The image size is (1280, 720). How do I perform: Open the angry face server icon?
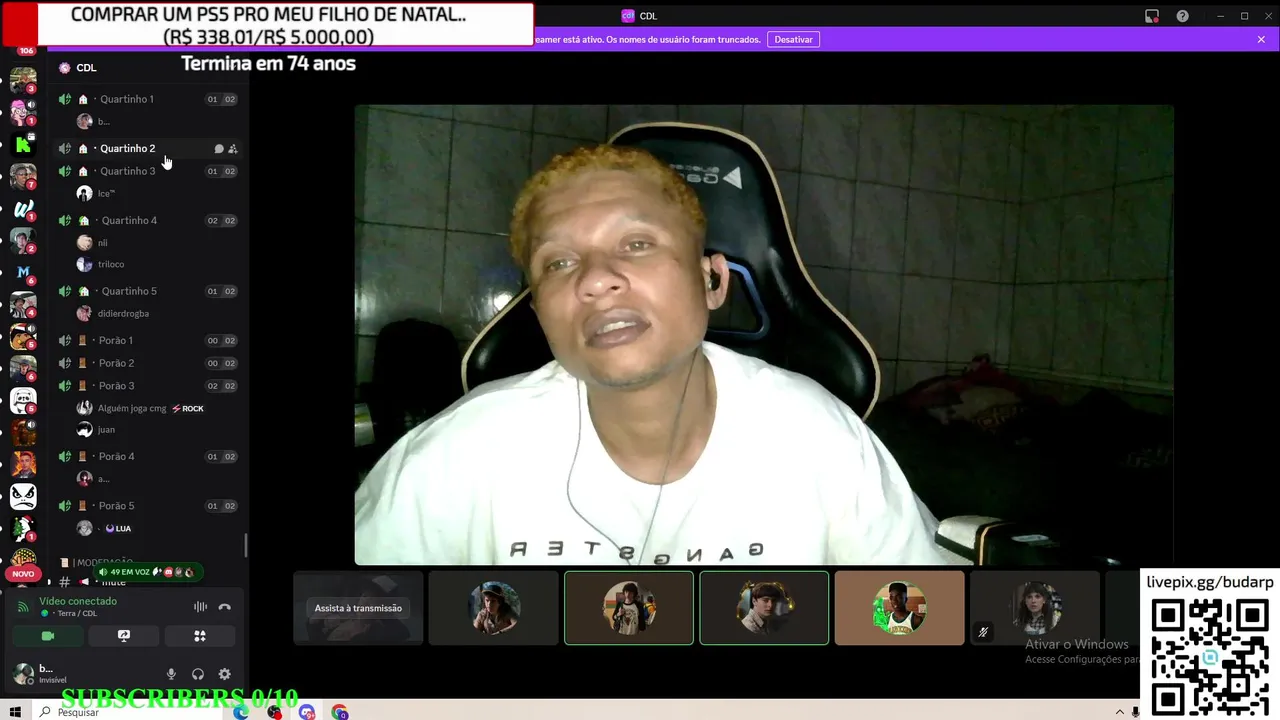click(23, 495)
